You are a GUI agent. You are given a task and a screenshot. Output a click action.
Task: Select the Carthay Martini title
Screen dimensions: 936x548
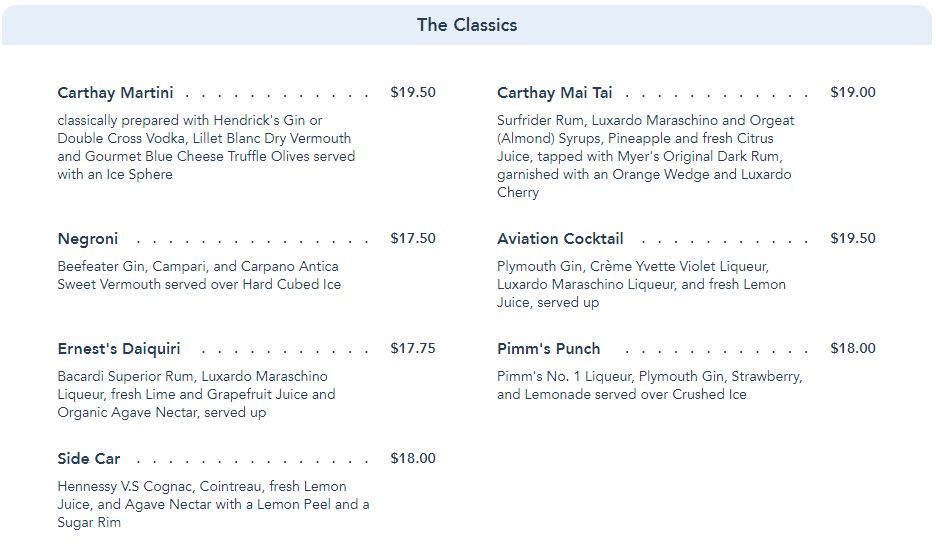(x=115, y=93)
